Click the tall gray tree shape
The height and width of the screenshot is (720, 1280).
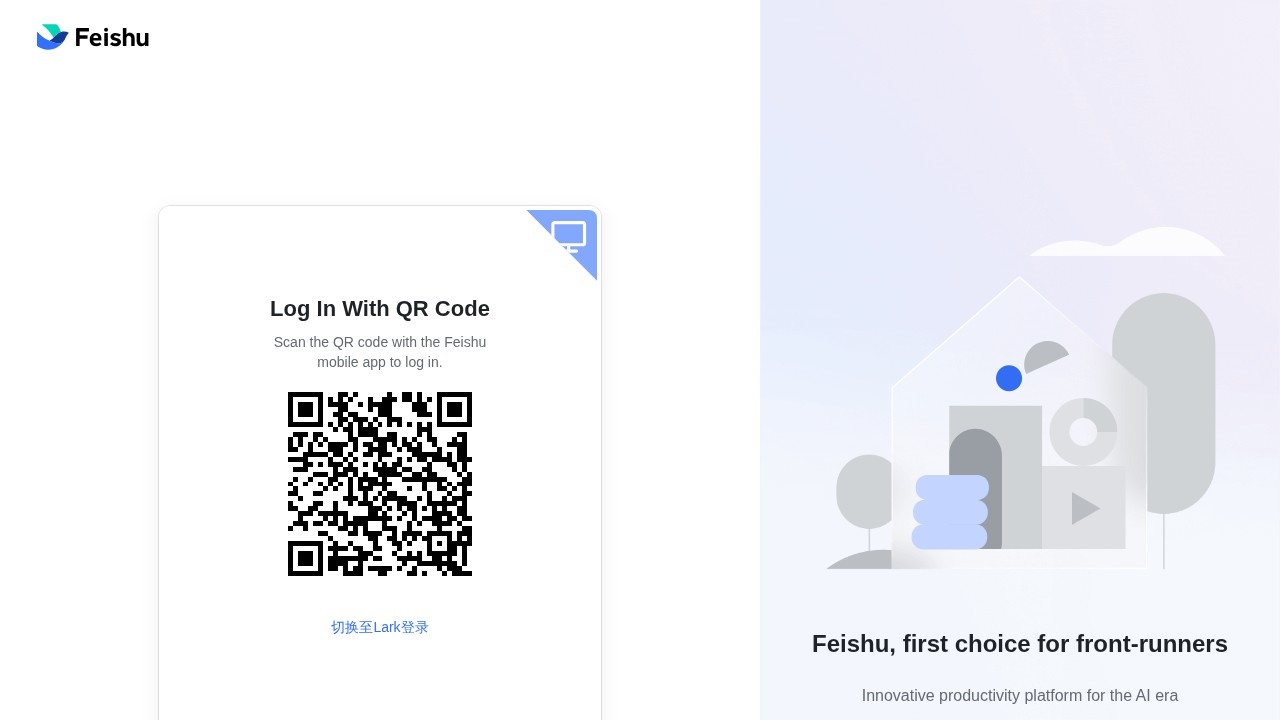(1164, 403)
